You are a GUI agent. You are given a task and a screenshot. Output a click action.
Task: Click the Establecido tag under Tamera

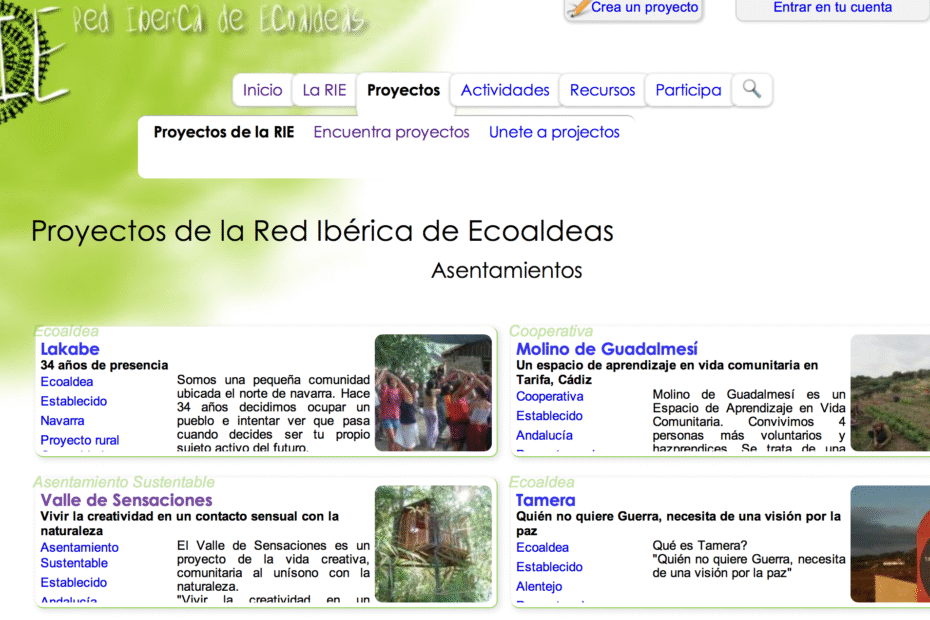(x=549, y=567)
